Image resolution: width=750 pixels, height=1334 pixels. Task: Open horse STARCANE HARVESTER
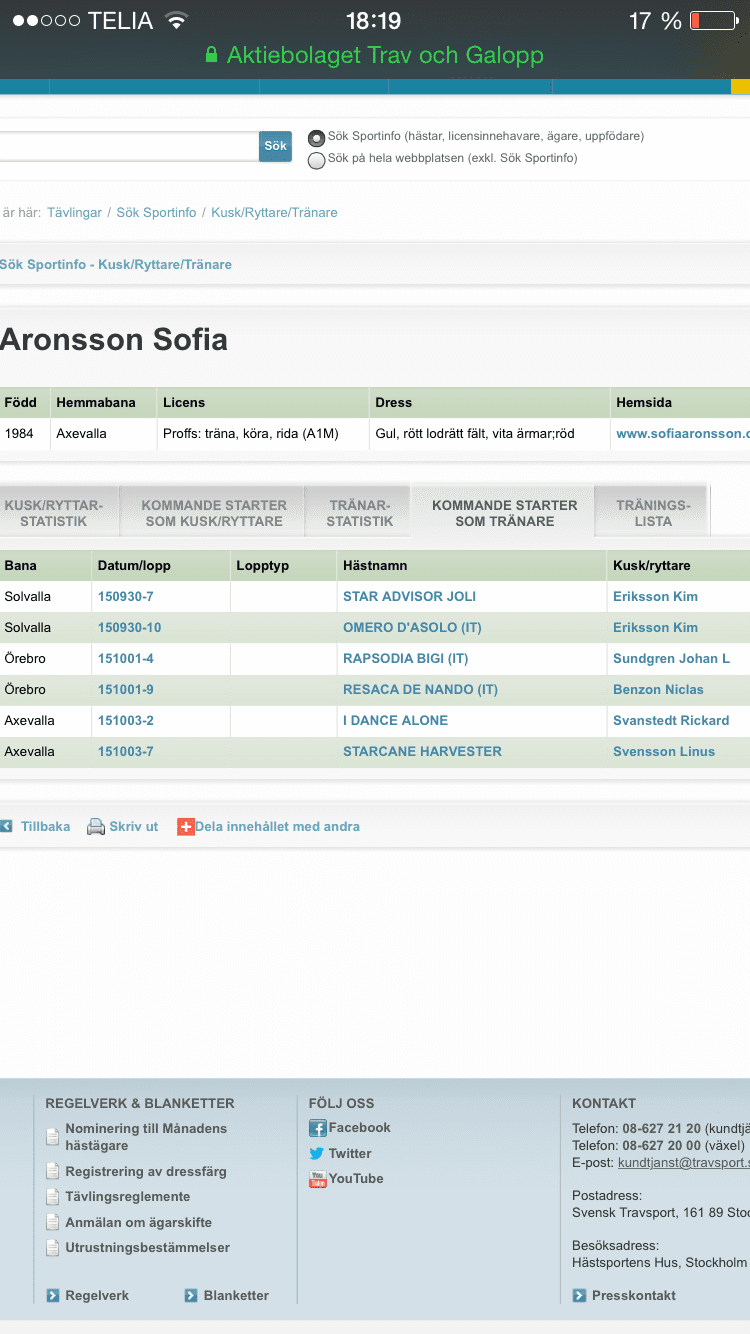click(422, 752)
